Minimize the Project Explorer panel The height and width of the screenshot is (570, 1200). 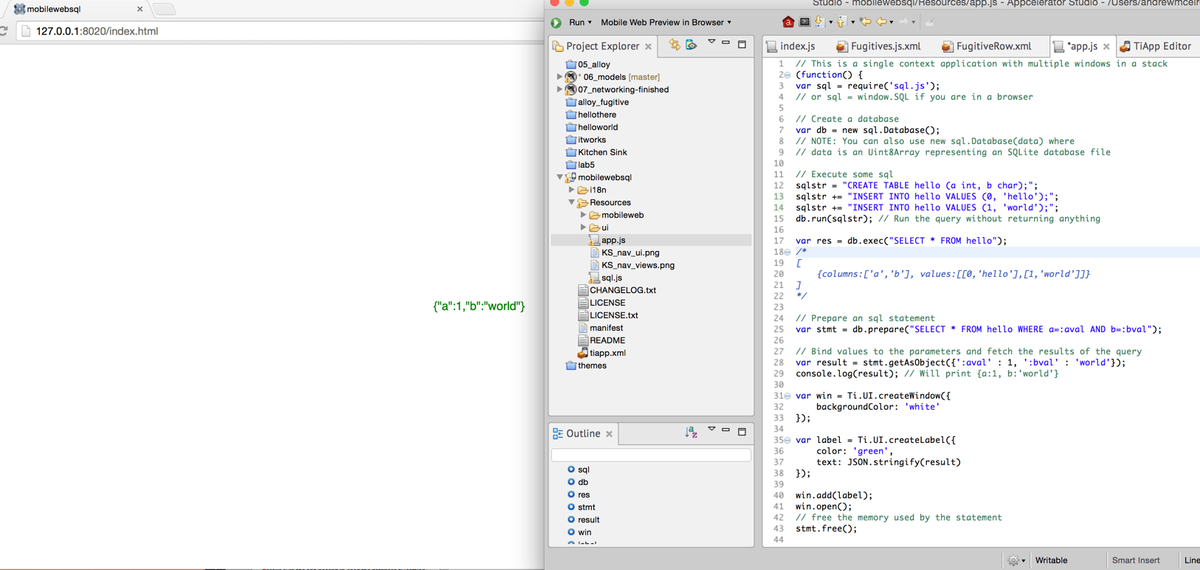727,43
